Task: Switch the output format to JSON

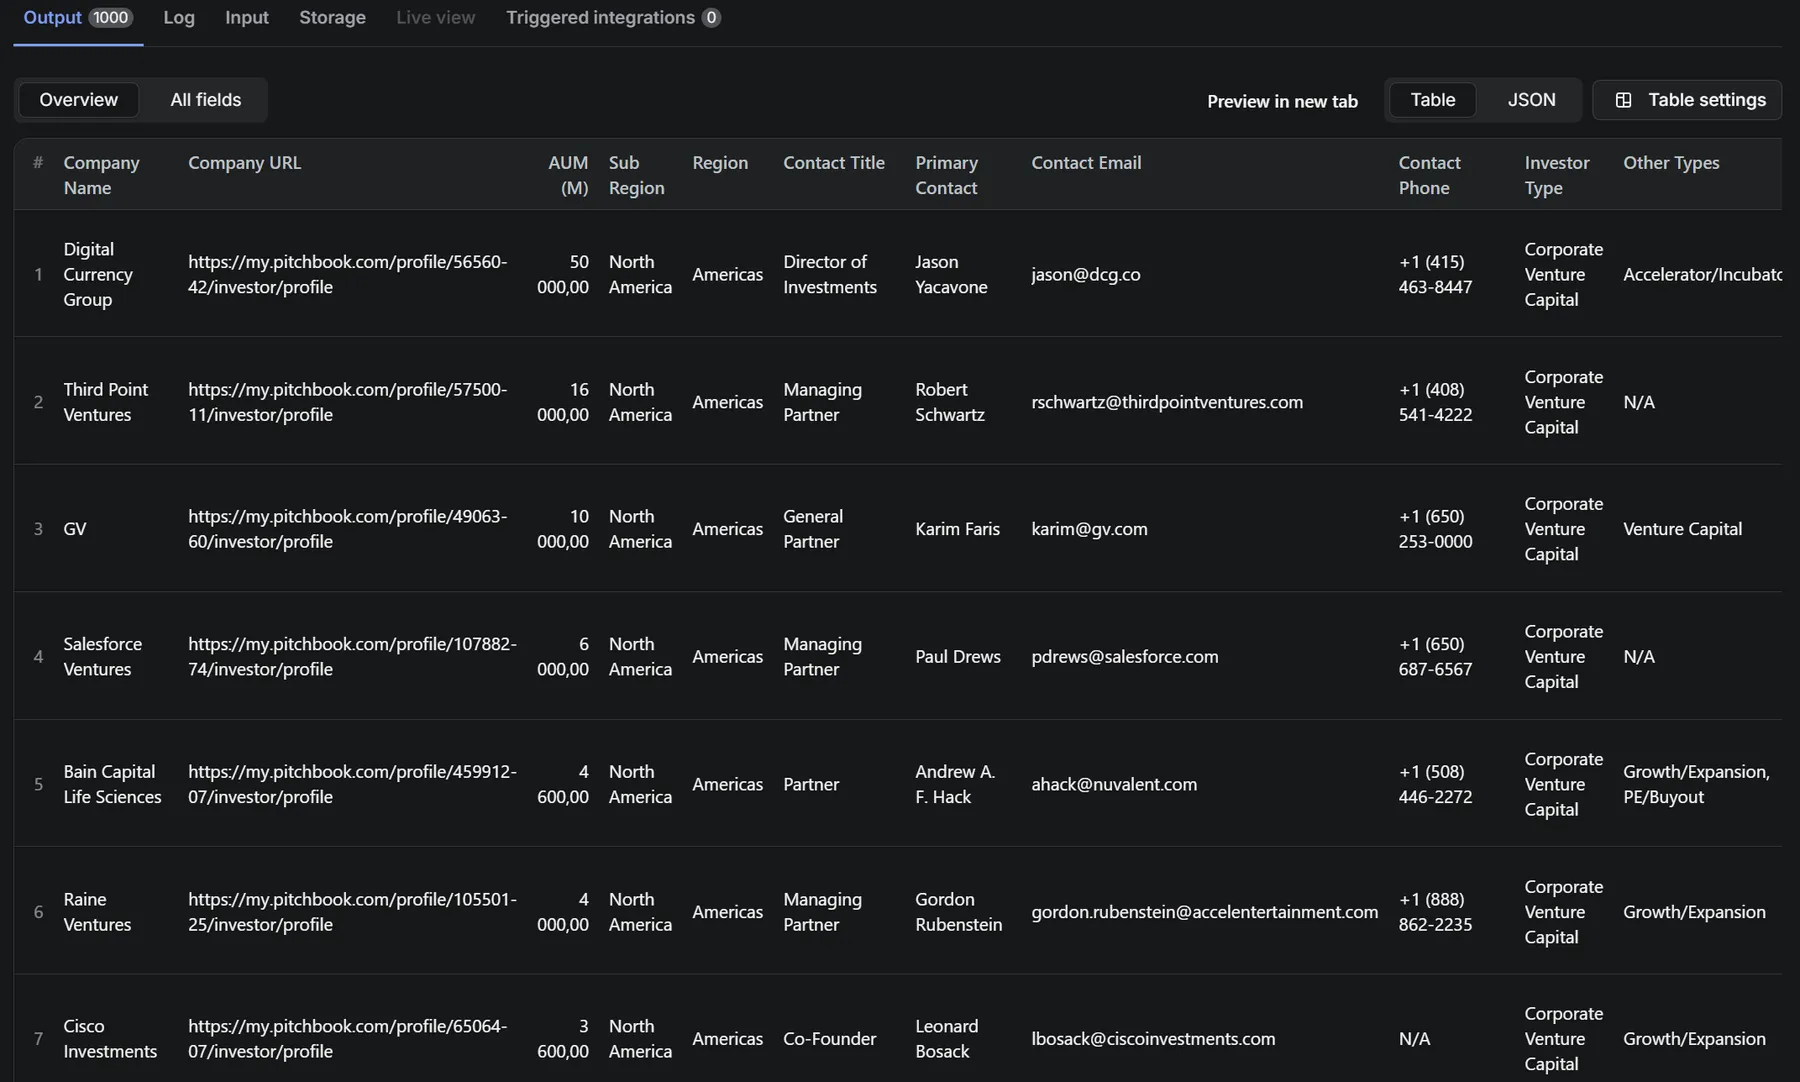Action: (x=1531, y=100)
